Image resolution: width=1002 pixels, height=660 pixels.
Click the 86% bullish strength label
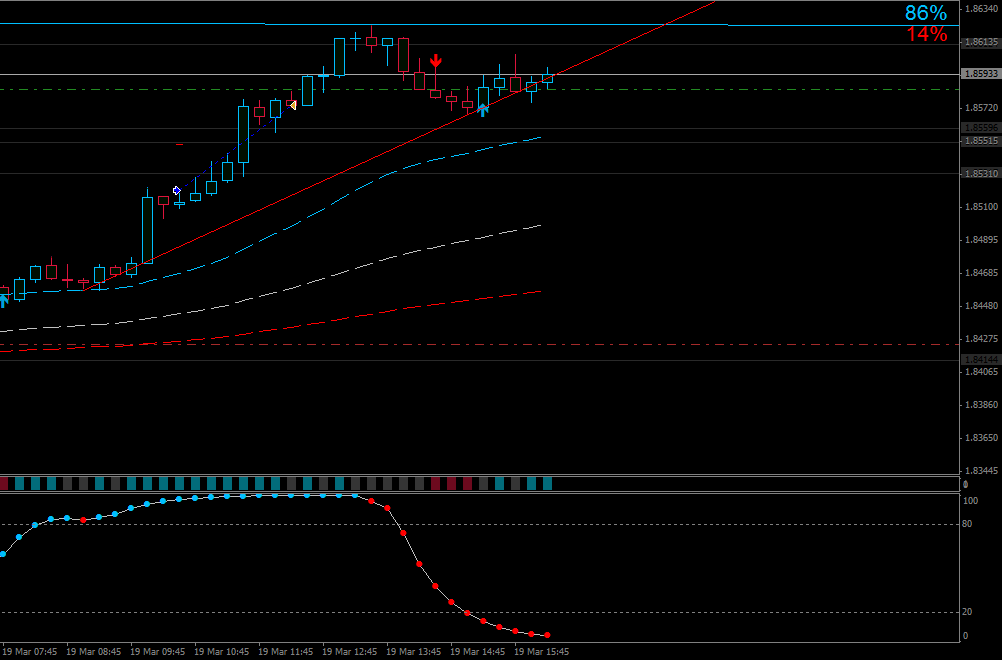point(926,13)
